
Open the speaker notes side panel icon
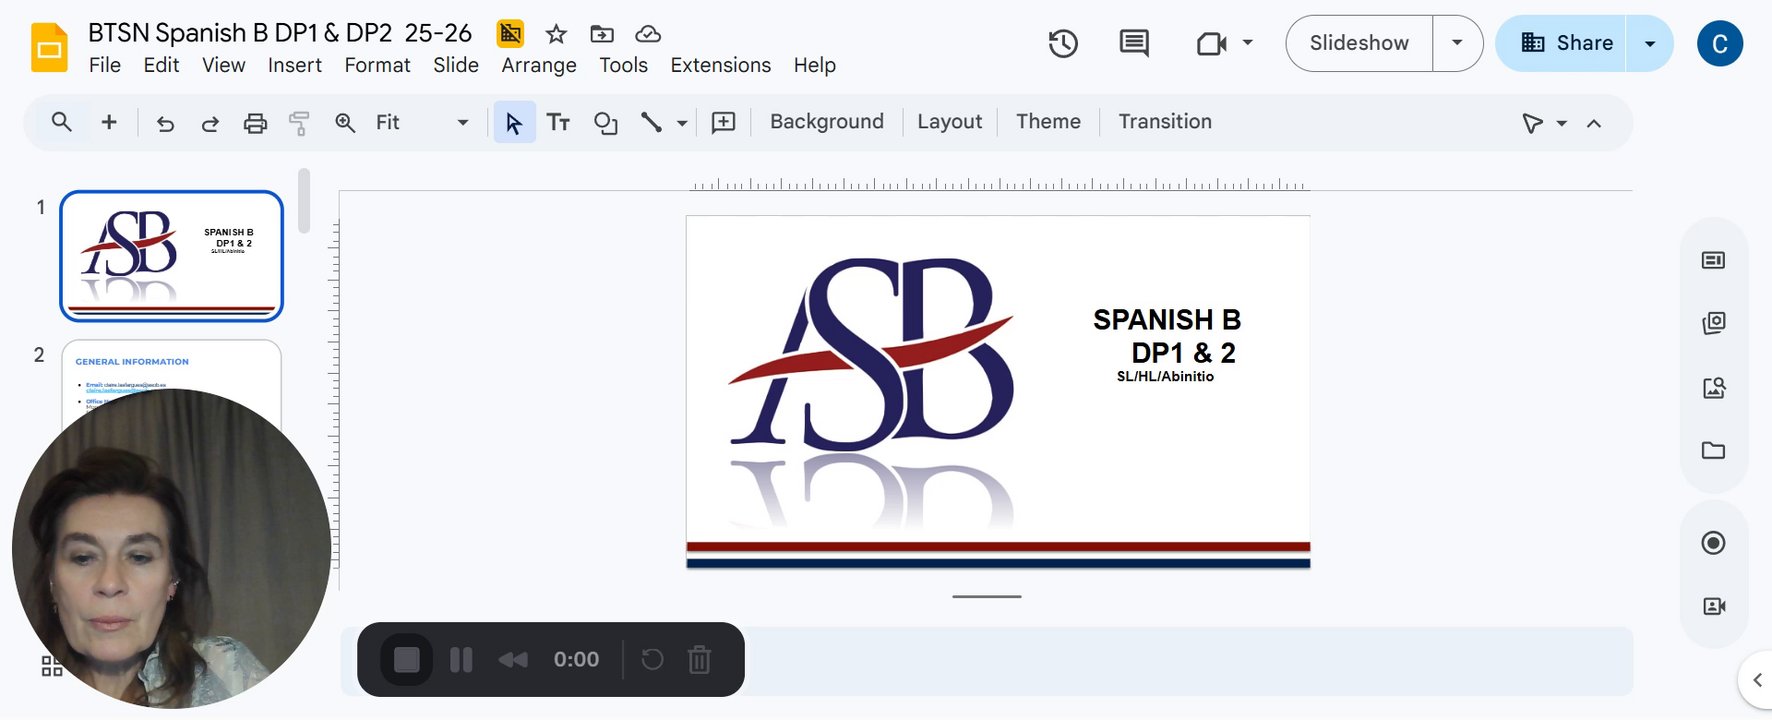pos(1713,260)
